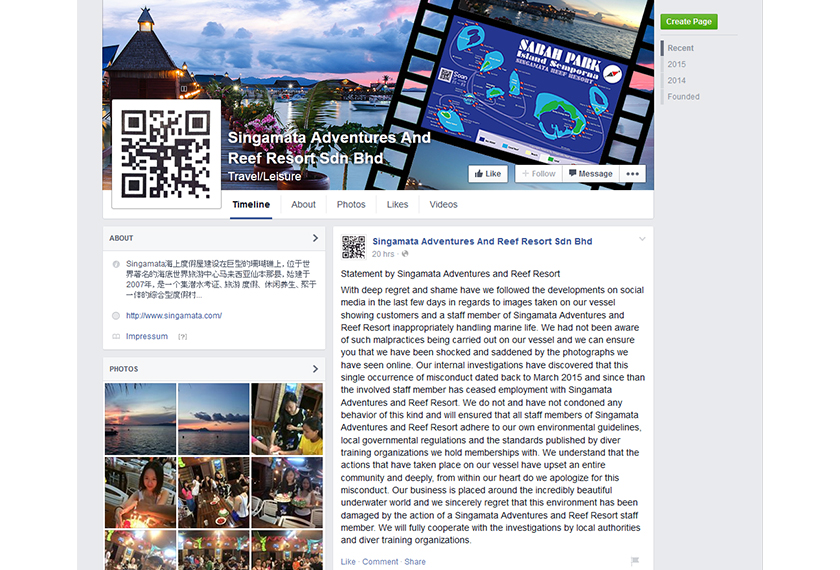
Task: Share the statement post
Action: point(415,561)
